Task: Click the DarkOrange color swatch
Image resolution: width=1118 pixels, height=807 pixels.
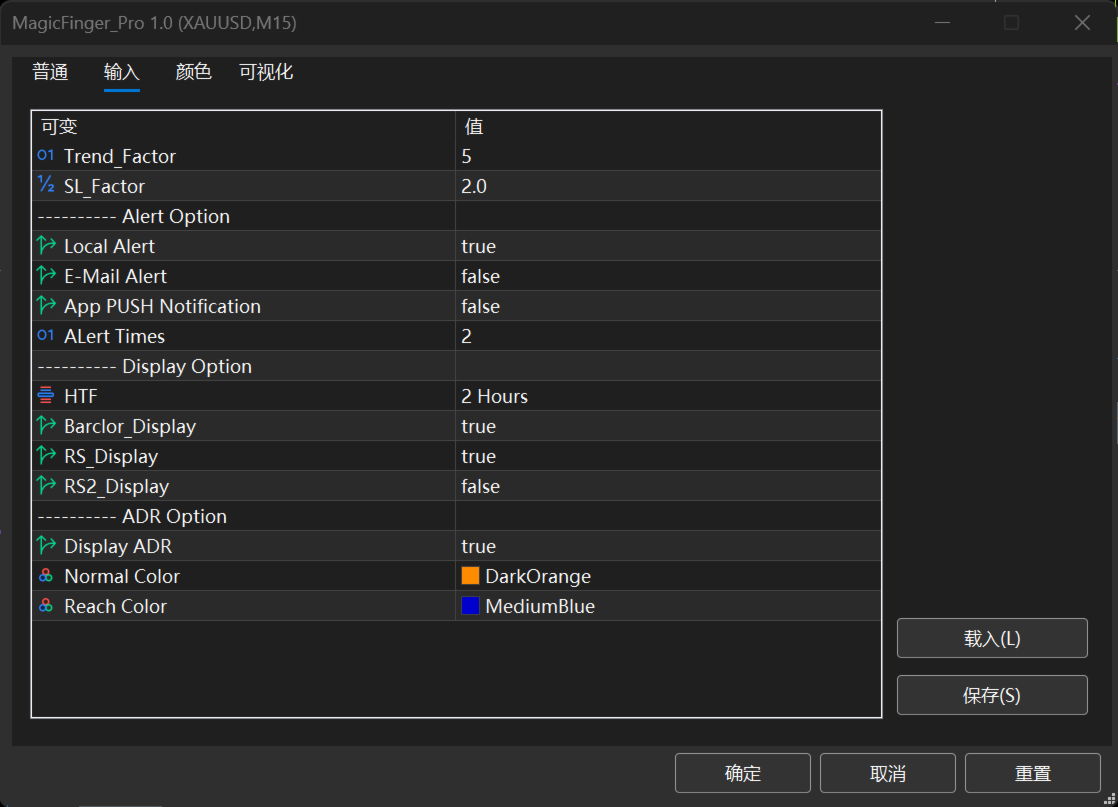Action: click(x=471, y=575)
